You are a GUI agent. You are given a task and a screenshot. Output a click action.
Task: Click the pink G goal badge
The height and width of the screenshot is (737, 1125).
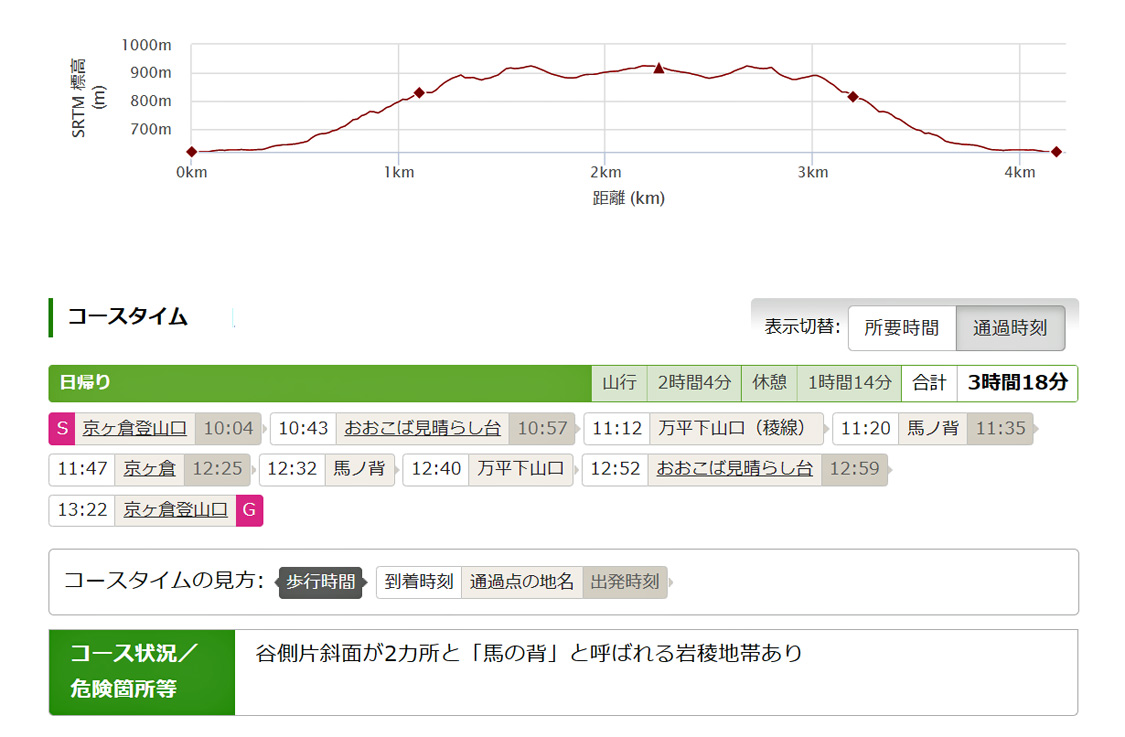pos(249,510)
